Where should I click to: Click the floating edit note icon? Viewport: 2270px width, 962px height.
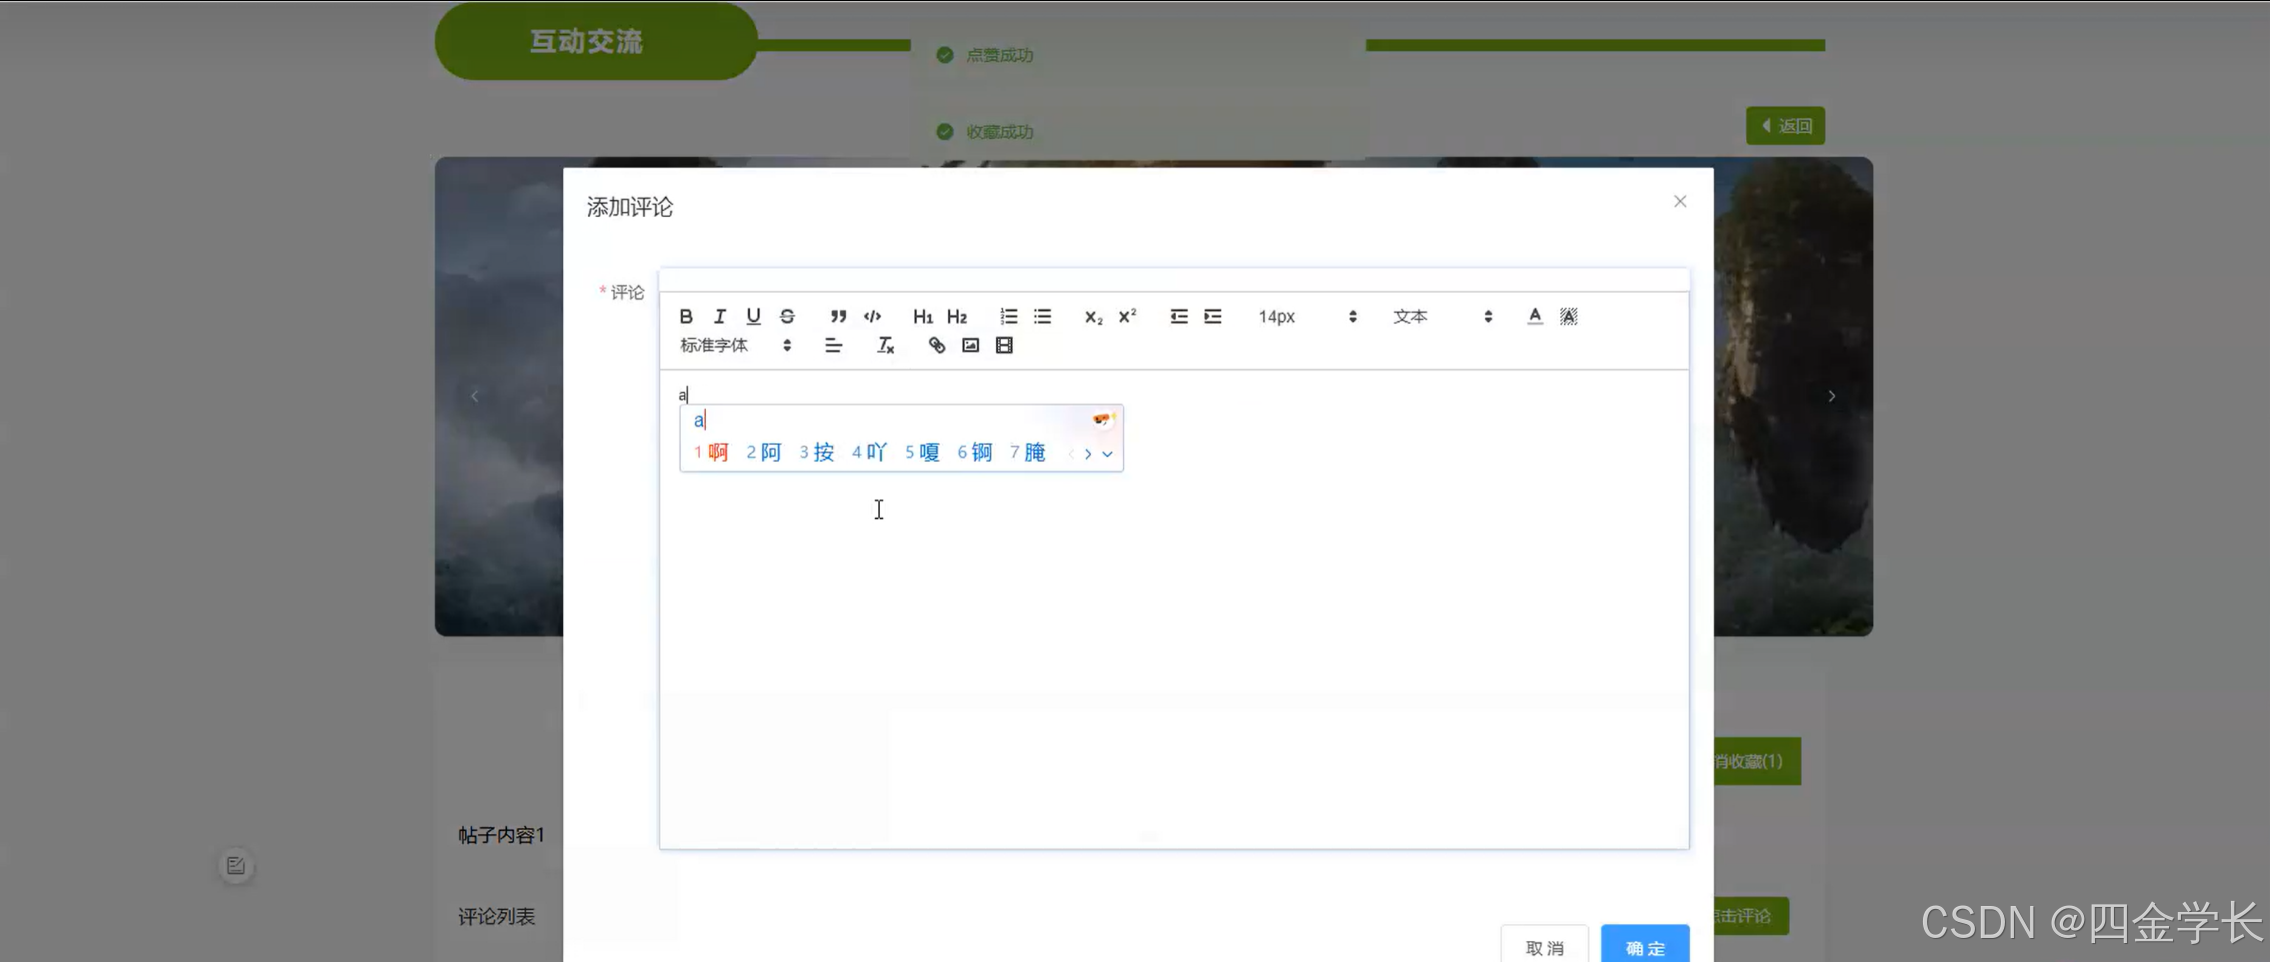[236, 866]
